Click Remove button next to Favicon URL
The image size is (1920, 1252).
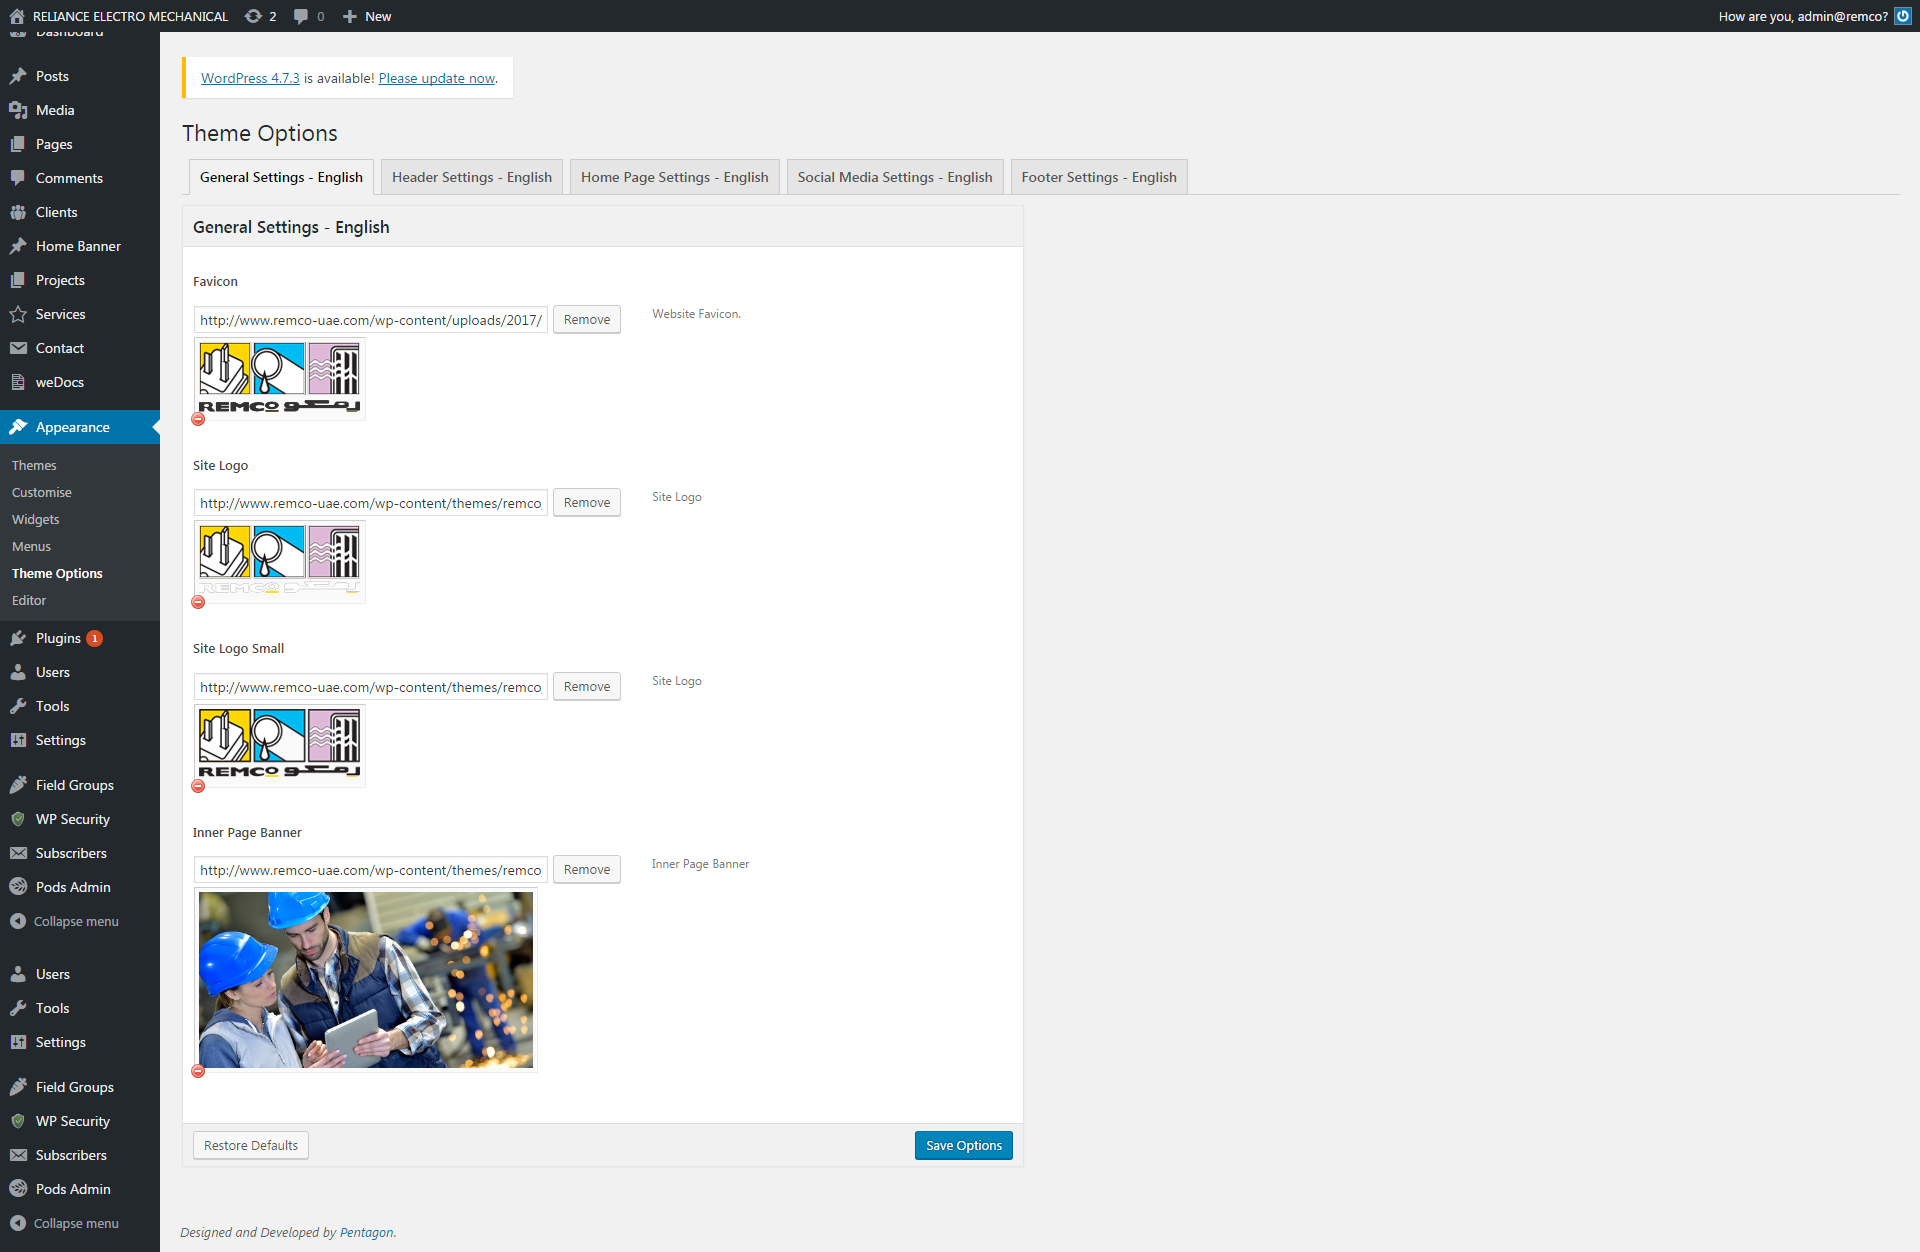click(x=587, y=319)
